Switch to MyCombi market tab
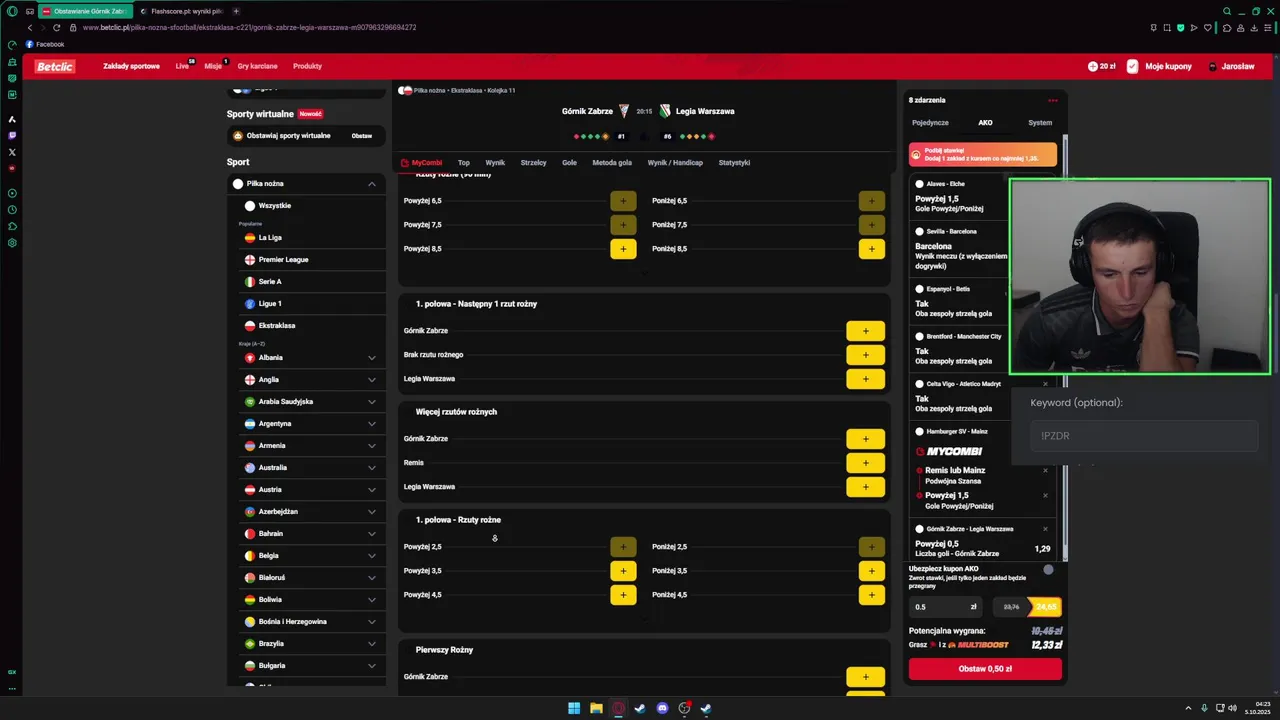This screenshot has width=1280, height=720. pos(421,163)
